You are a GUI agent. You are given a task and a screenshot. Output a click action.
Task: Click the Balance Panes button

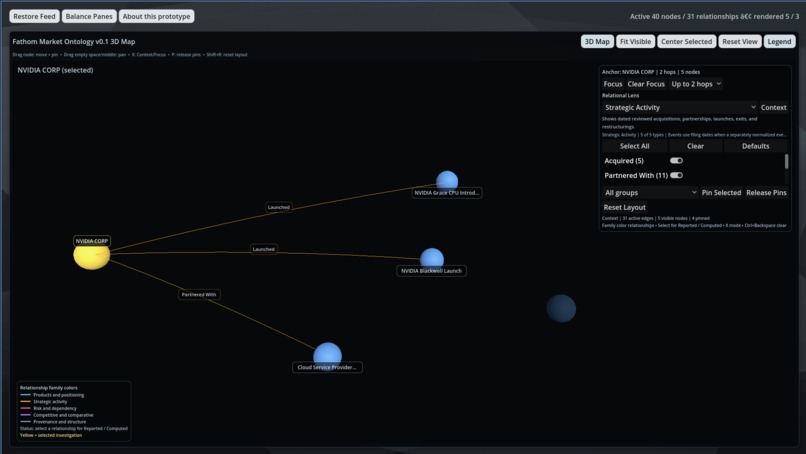[89, 16]
